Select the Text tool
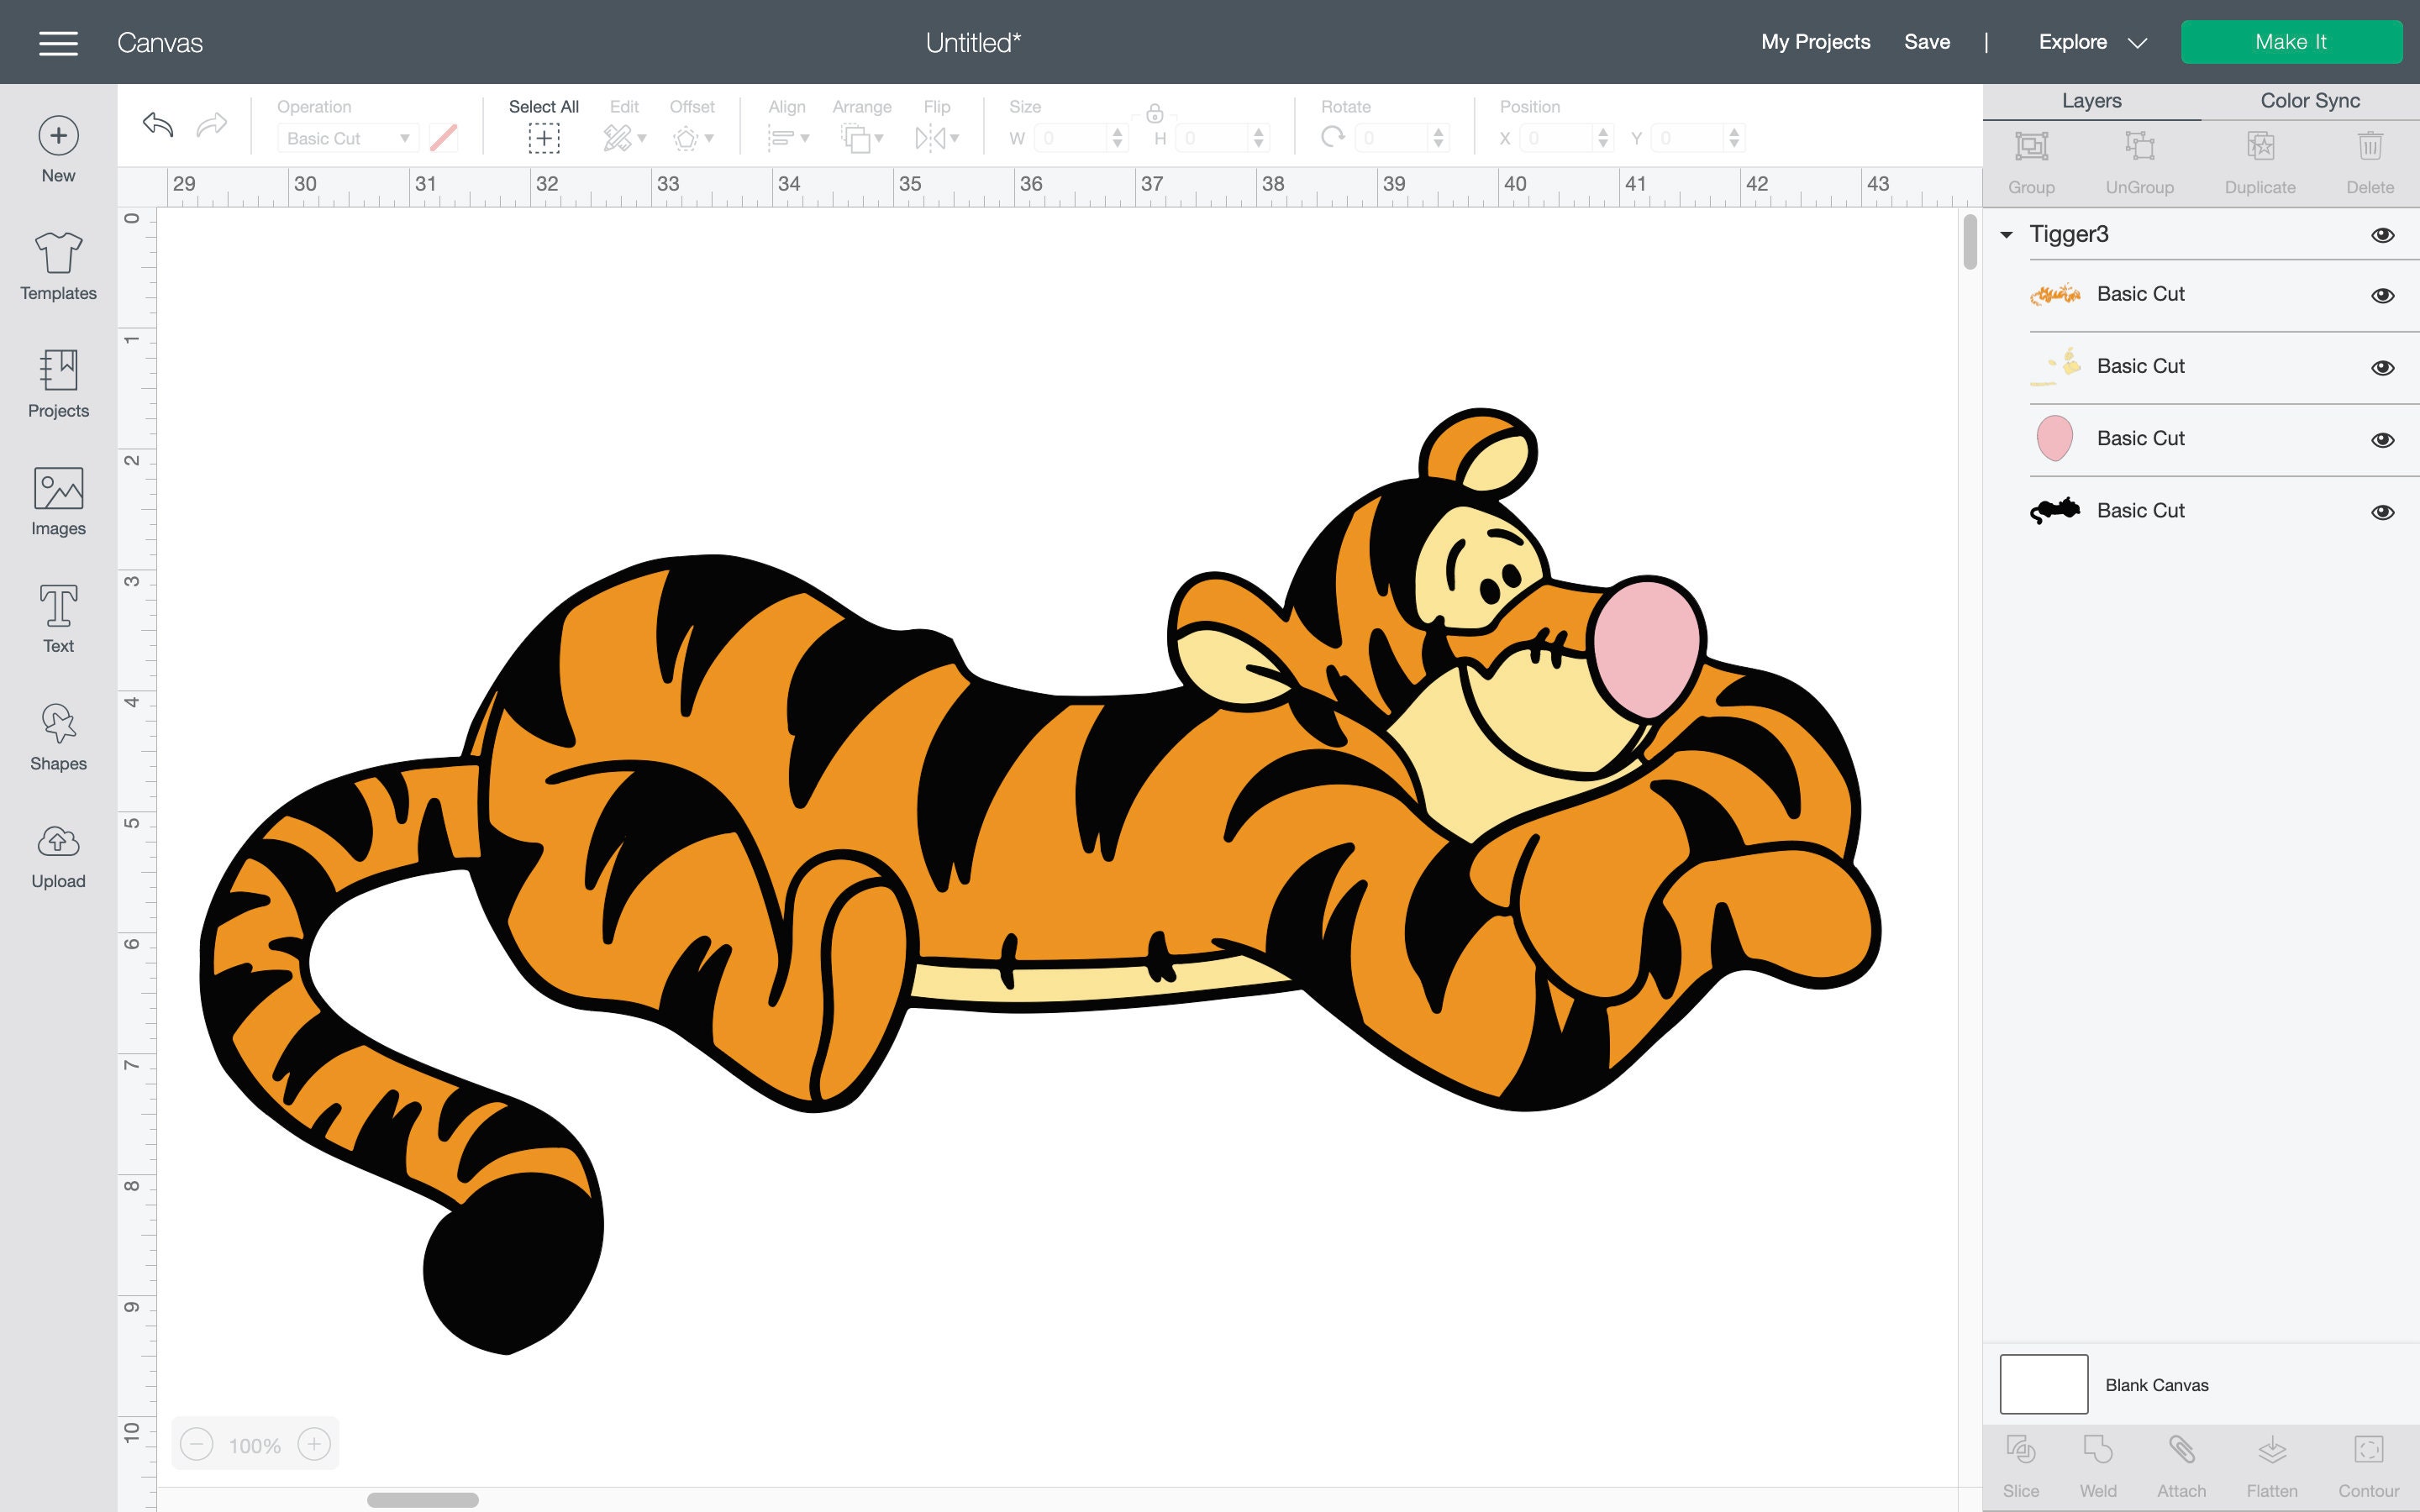The width and height of the screenshot is (2420, 1512). pyautogui.click(x=58, y=618)
